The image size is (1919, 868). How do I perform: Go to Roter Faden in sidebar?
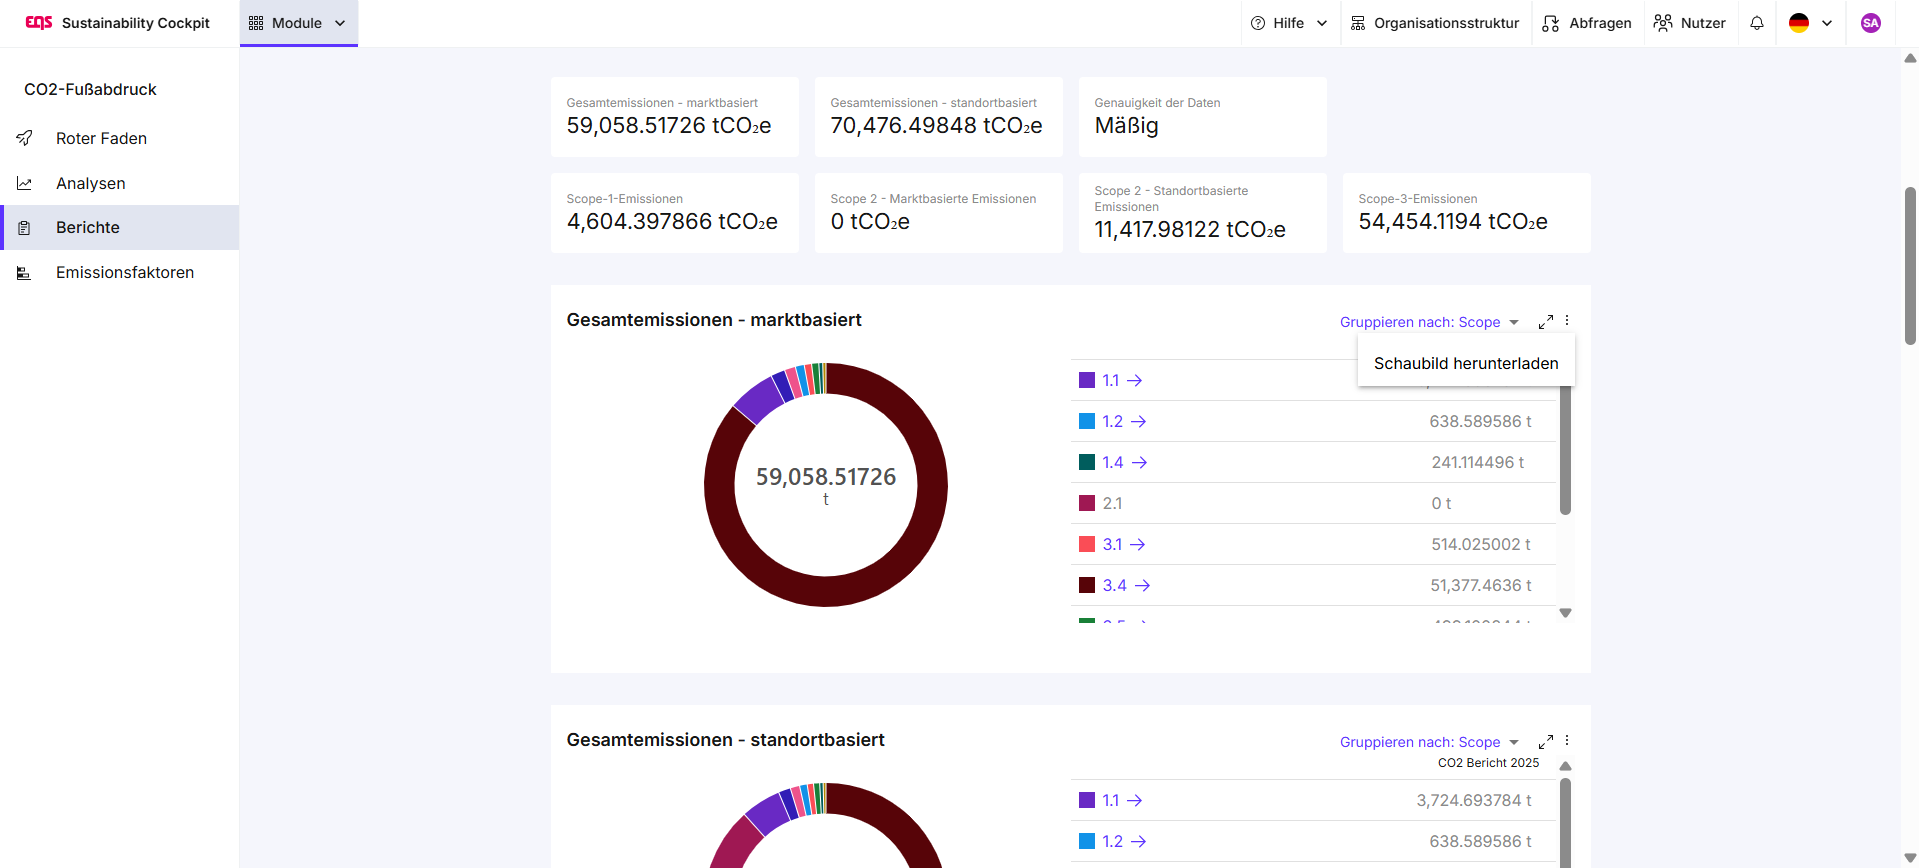click(x=101, y=138)
